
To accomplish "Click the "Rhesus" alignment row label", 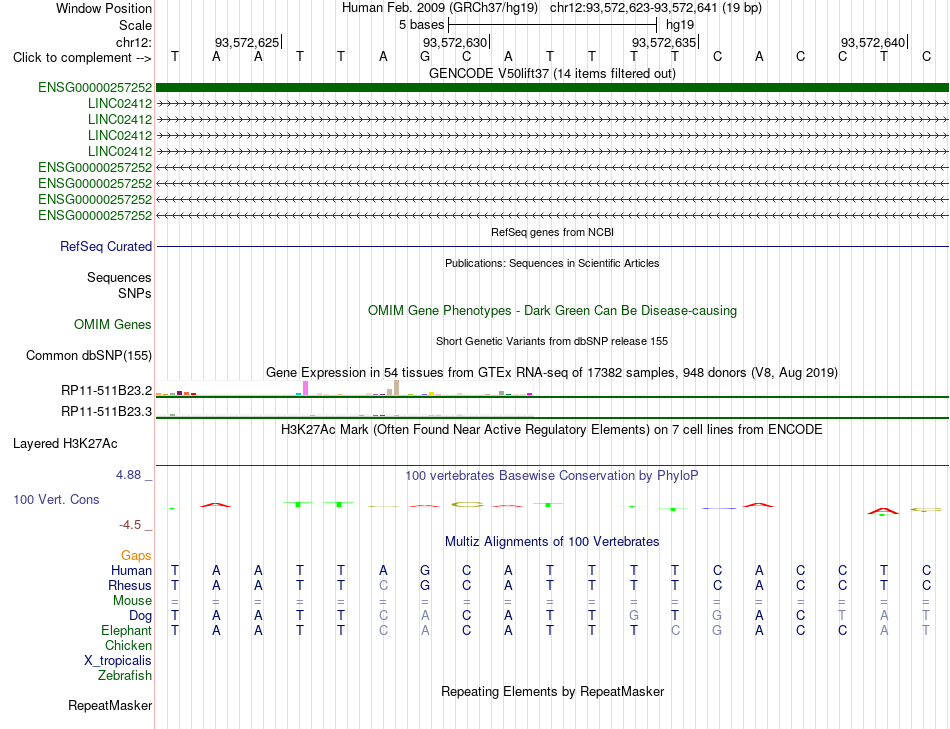I will coord(130,585).
